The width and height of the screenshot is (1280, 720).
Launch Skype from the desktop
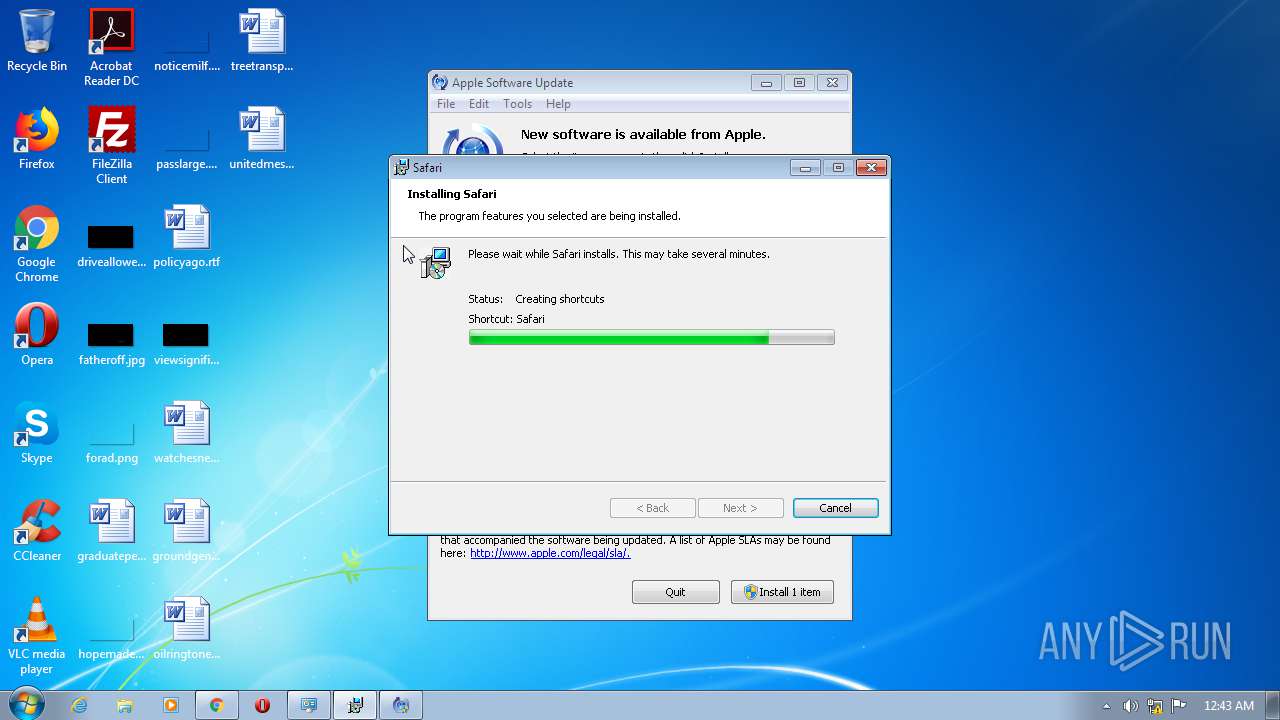[x=37, y=432]
